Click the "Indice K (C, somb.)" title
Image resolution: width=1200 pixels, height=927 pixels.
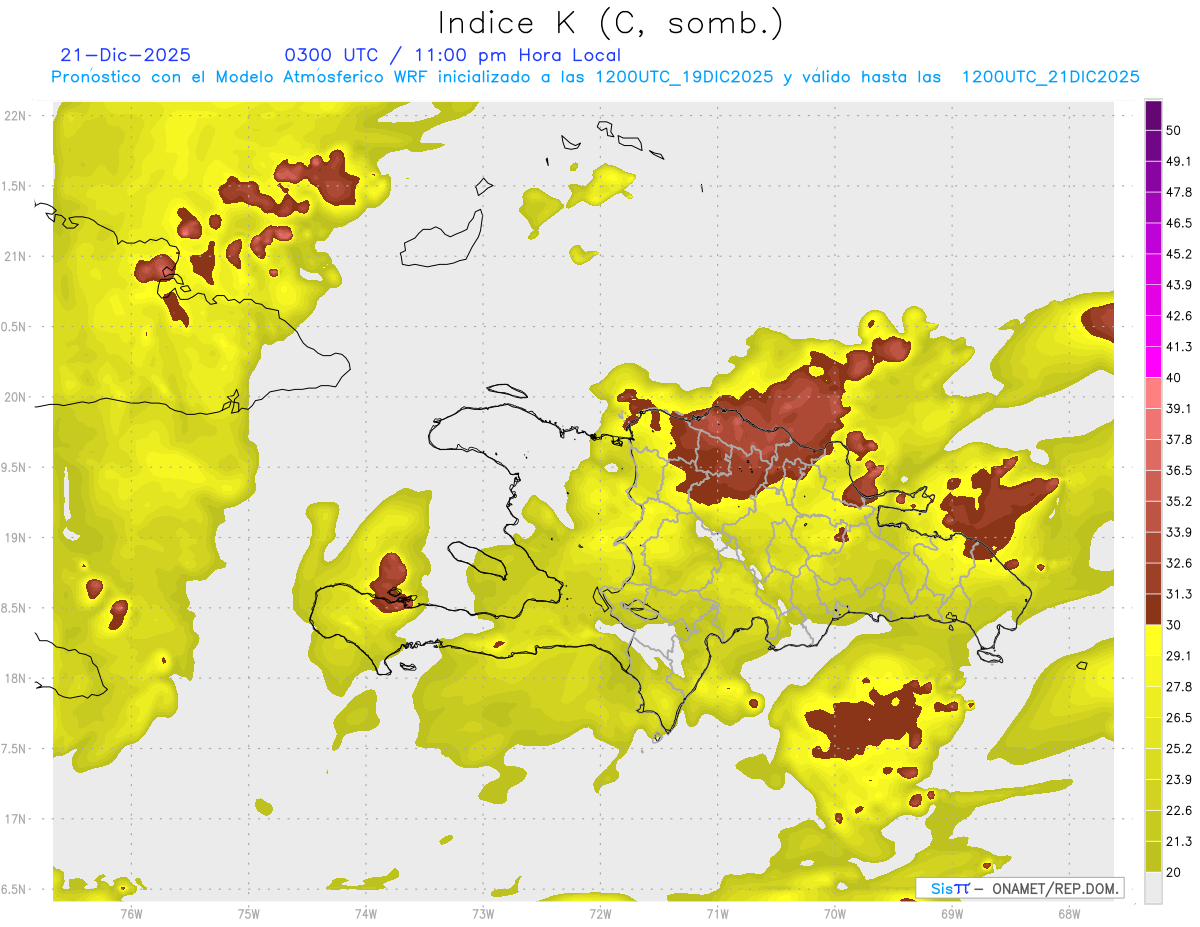pyautogui.click(x=611, y=24)
